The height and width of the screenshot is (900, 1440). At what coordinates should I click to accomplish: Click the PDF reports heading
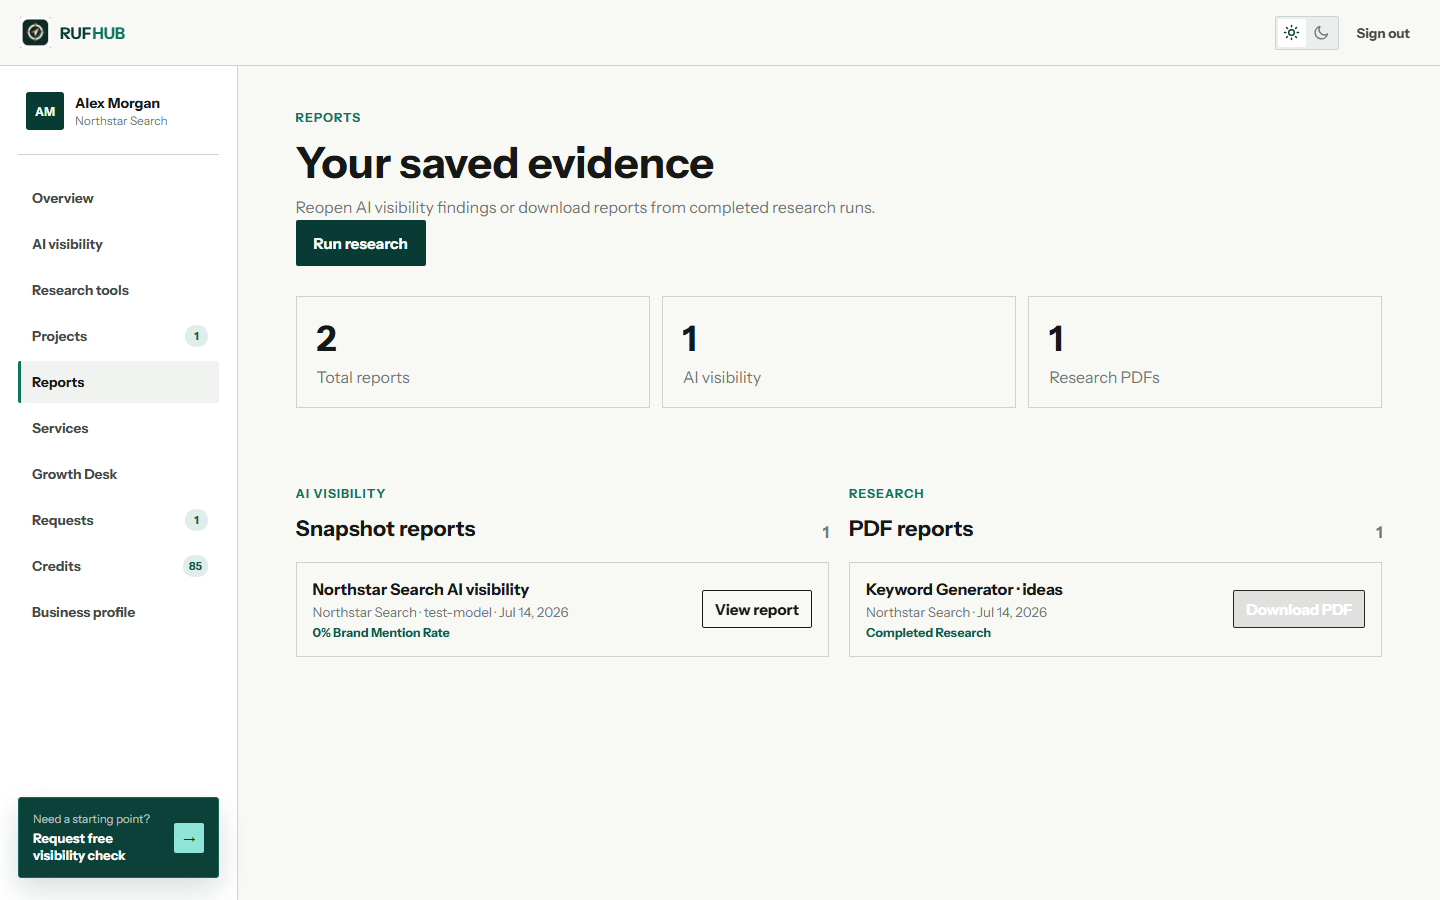coord(911,528)
